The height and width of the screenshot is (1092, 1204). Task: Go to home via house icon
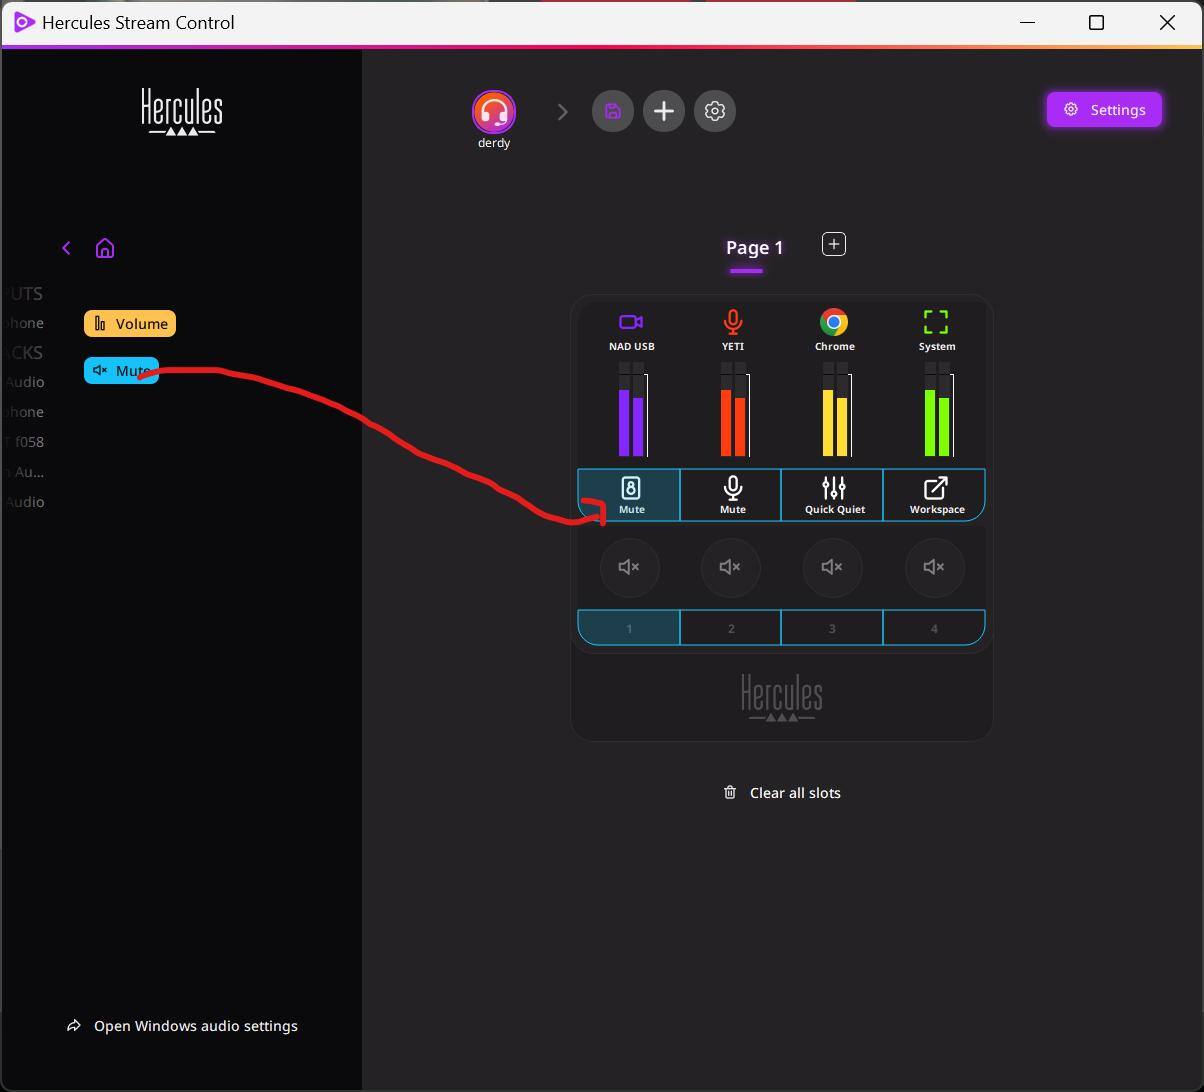pos(105,248)
